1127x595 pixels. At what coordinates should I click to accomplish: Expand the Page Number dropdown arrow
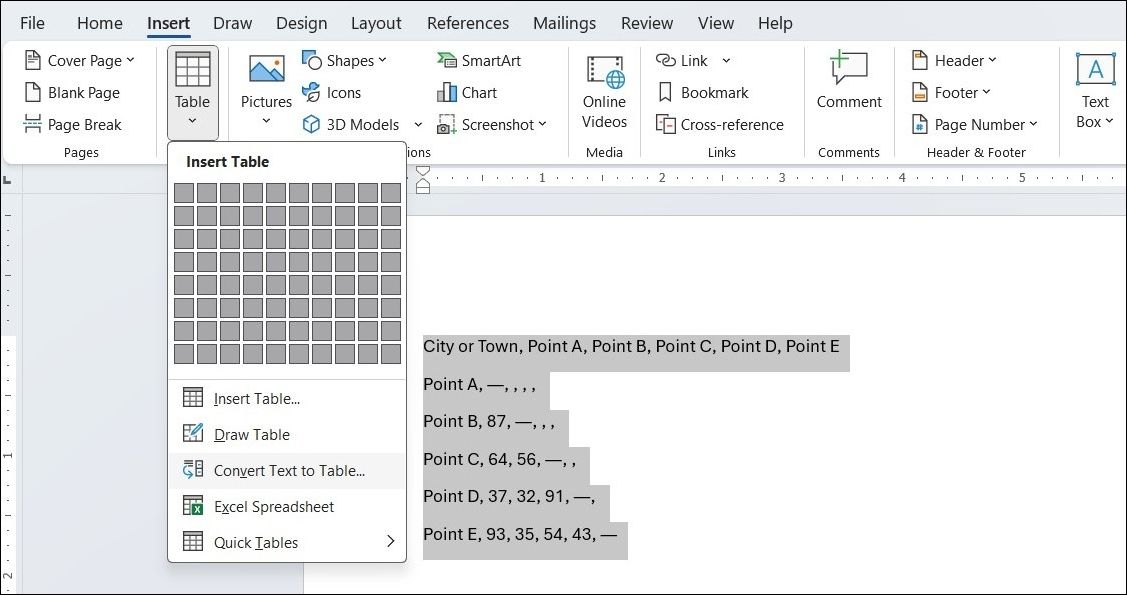(x=1034, y=124)
